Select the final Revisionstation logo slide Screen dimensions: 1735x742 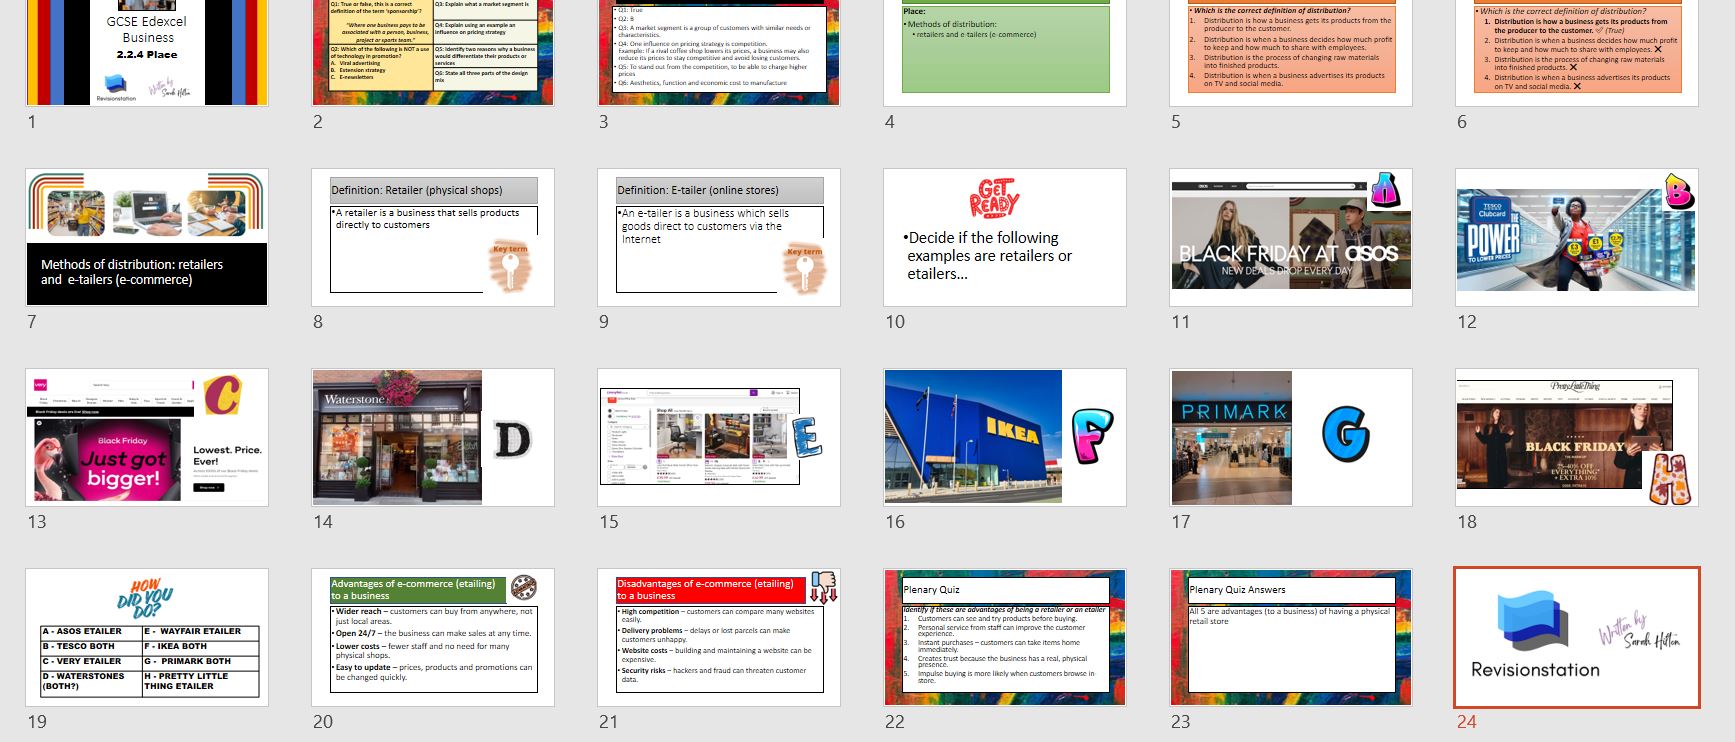pos(1577,637)
